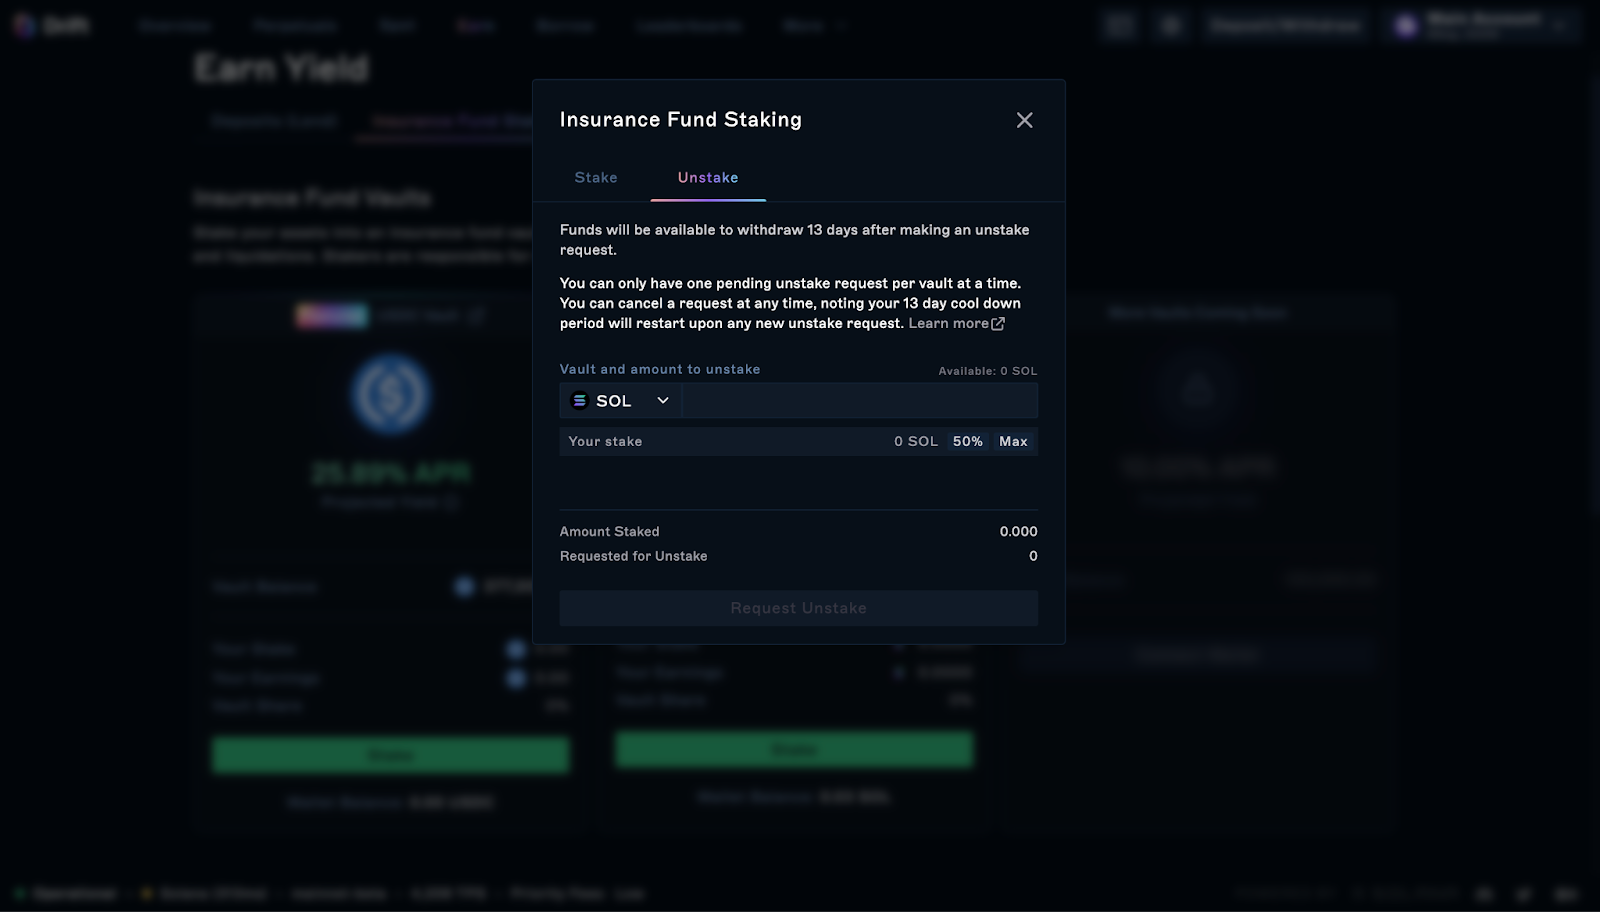Viewport: 1600px width, 912px height.
Task: Switch to the Stake tab
Action: click(596, 178)
